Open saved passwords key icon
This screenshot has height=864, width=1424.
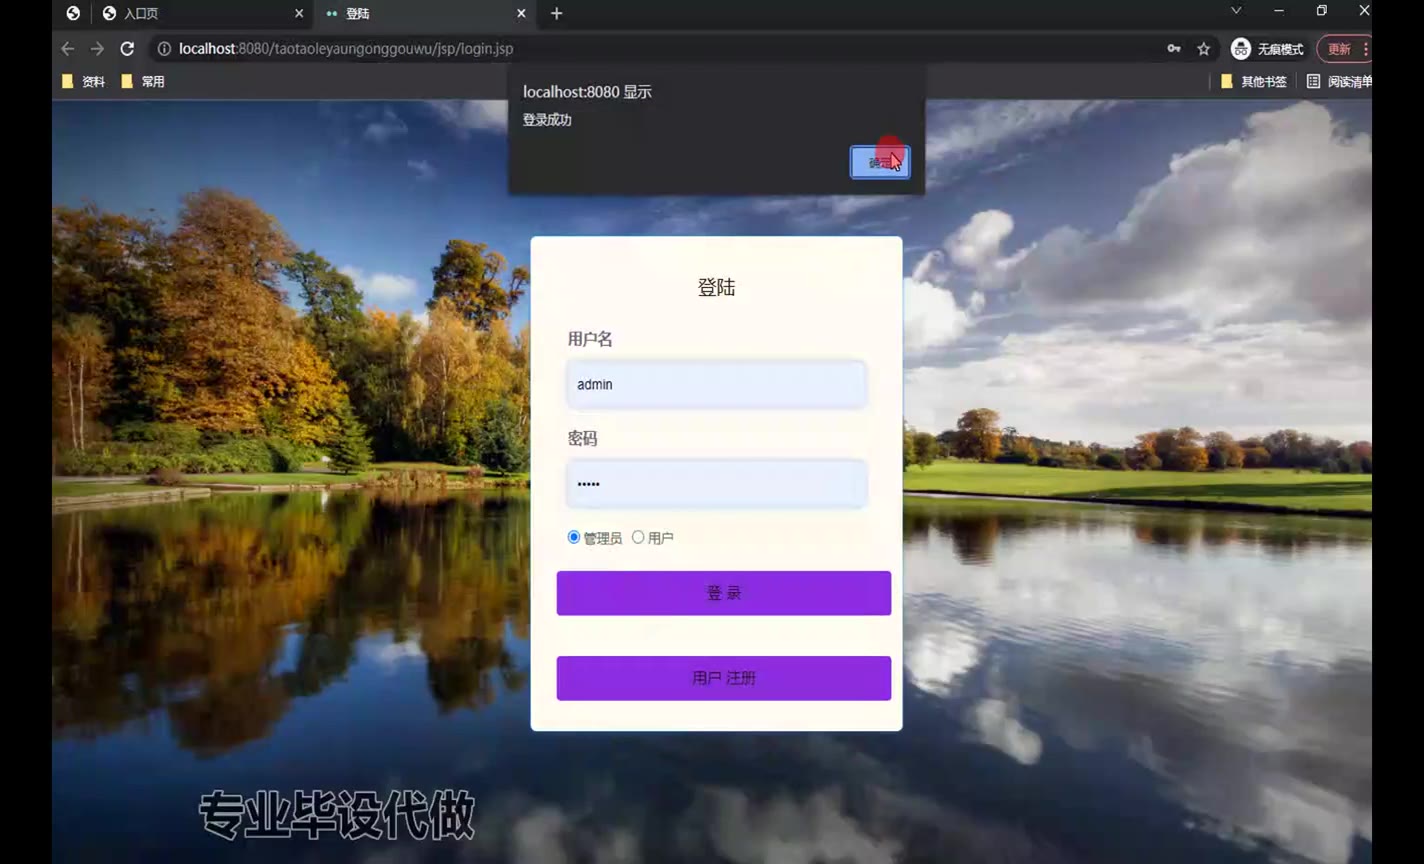click(x=1174, y=49)
